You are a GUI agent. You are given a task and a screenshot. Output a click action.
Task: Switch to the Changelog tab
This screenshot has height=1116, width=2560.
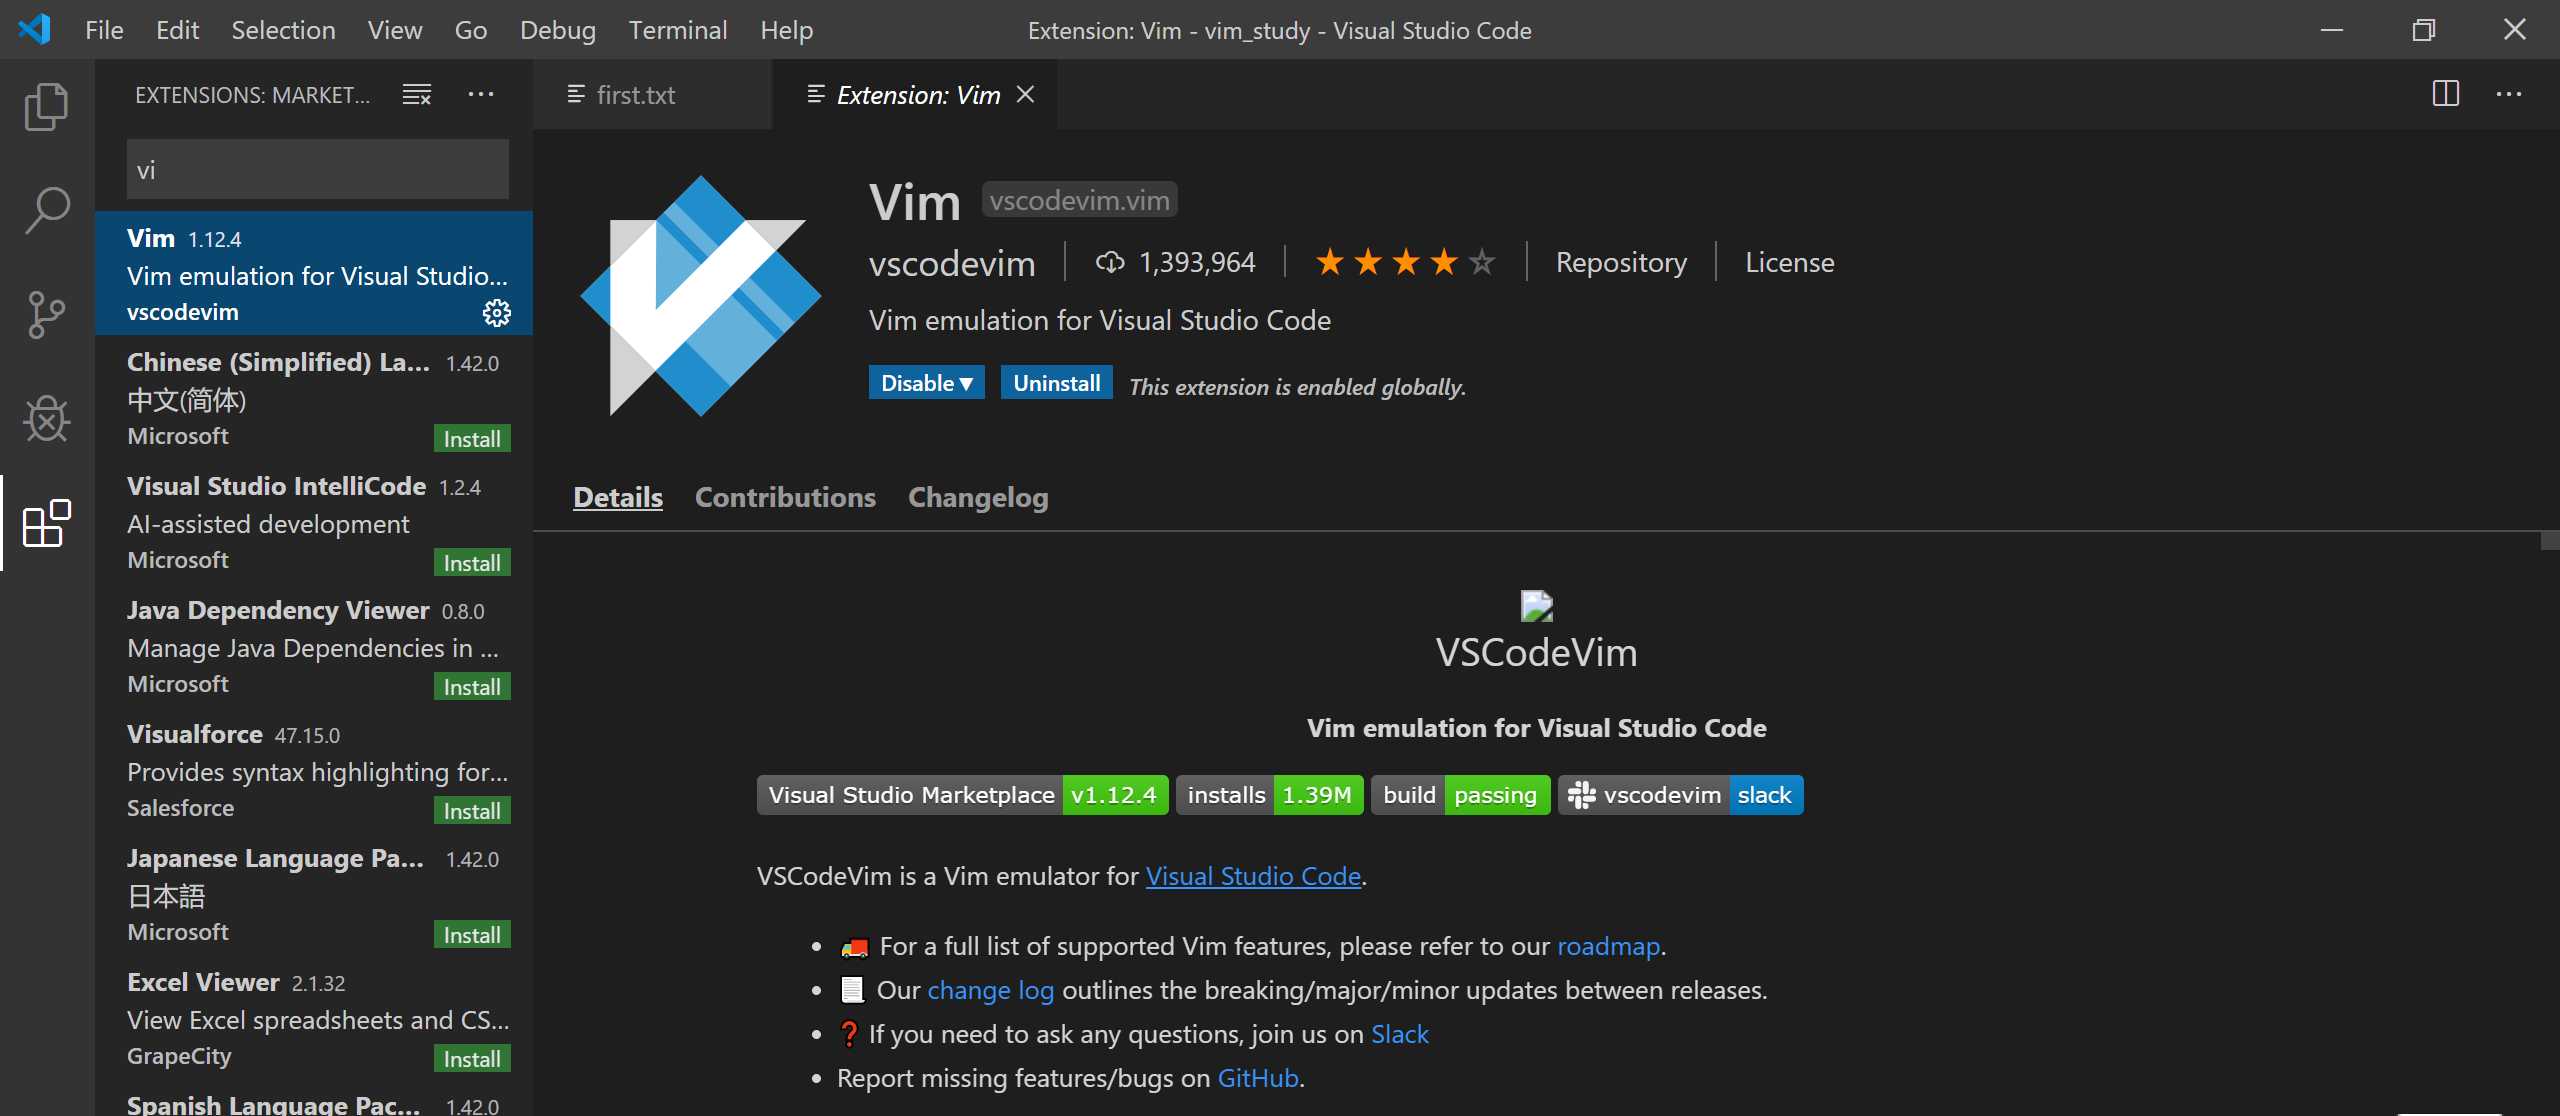tap(978, 497)
